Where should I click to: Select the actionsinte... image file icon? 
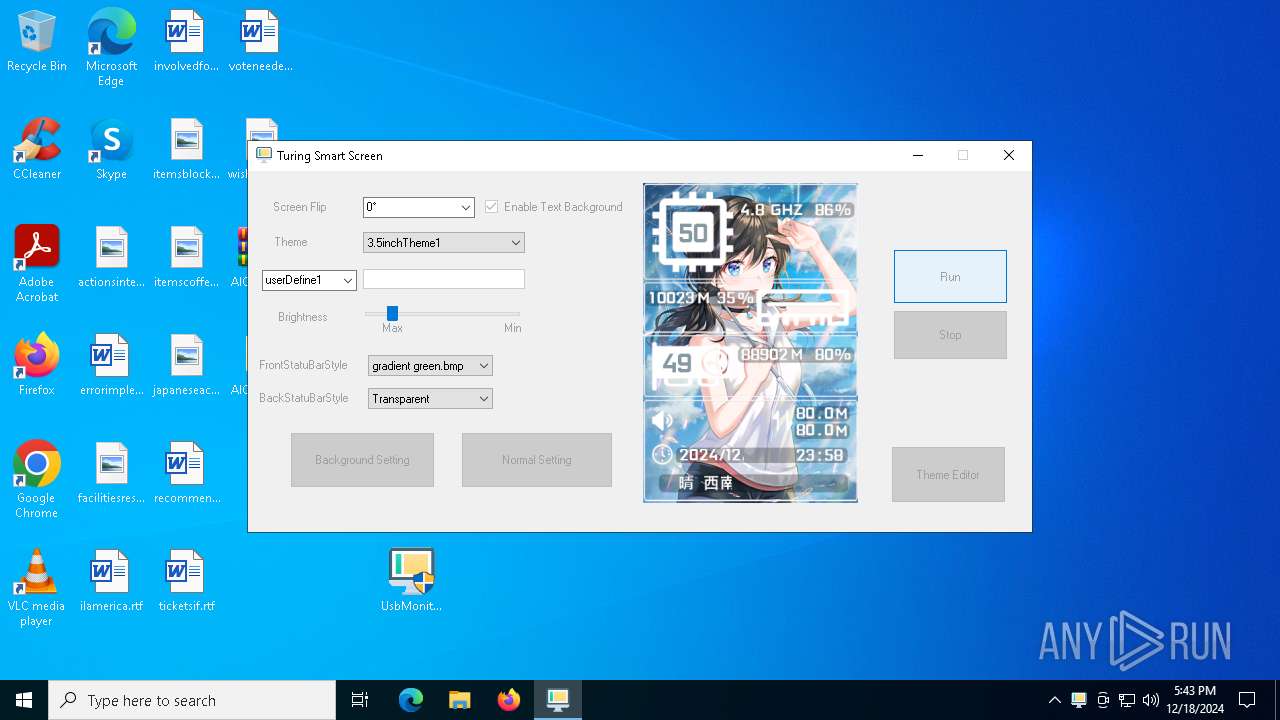coord(111,258)
